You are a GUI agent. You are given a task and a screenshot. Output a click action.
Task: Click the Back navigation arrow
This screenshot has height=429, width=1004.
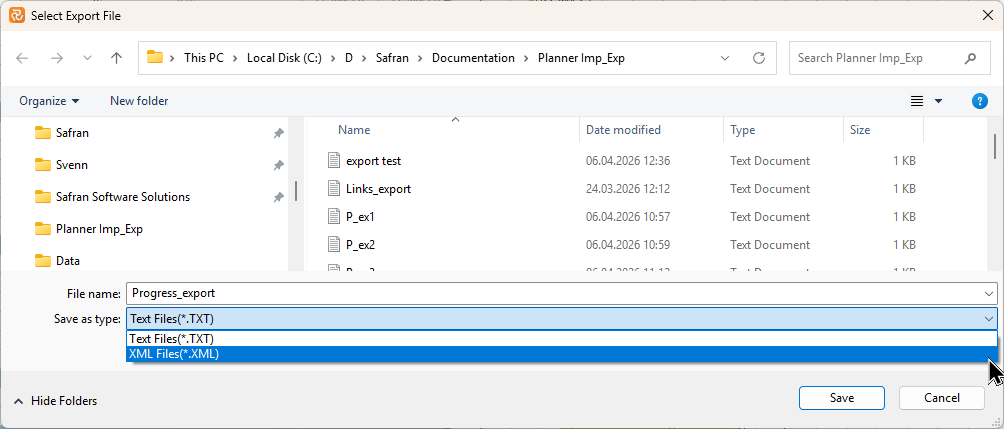(23, 58)
